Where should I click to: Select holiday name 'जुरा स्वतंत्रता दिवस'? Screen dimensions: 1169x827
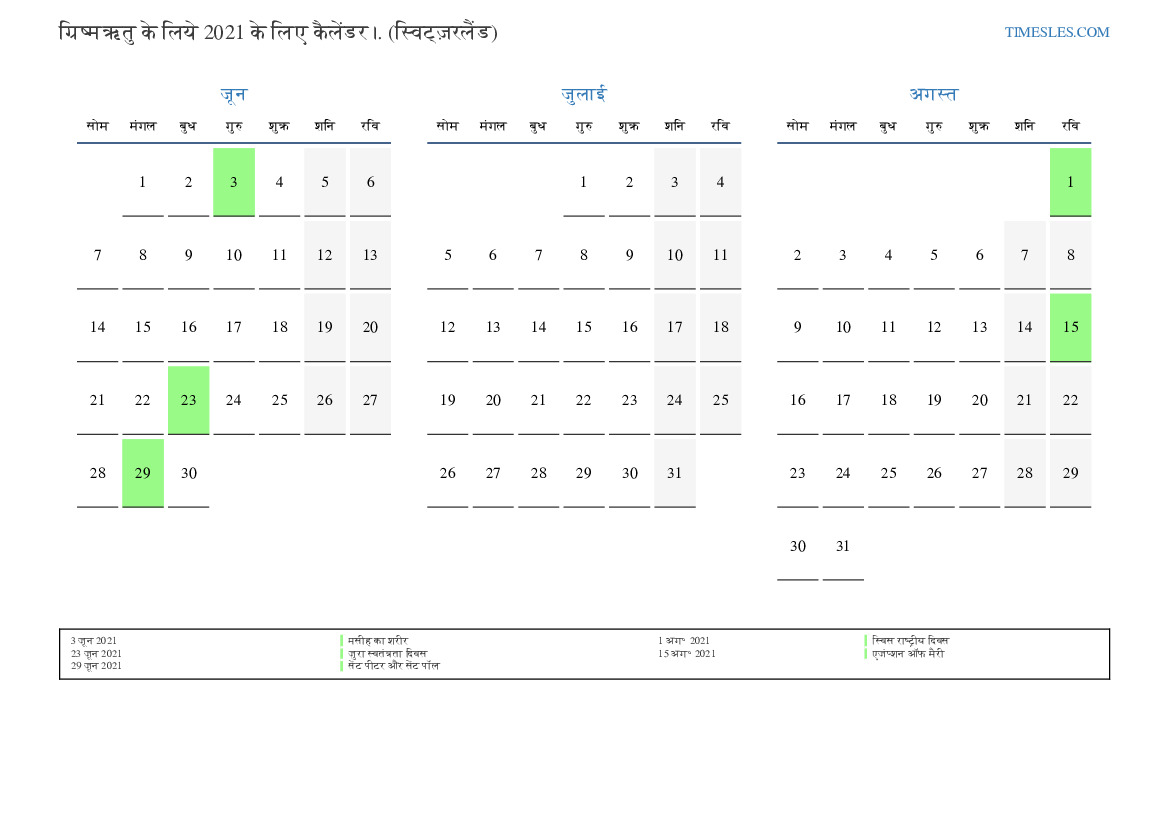tap(388, 654)
